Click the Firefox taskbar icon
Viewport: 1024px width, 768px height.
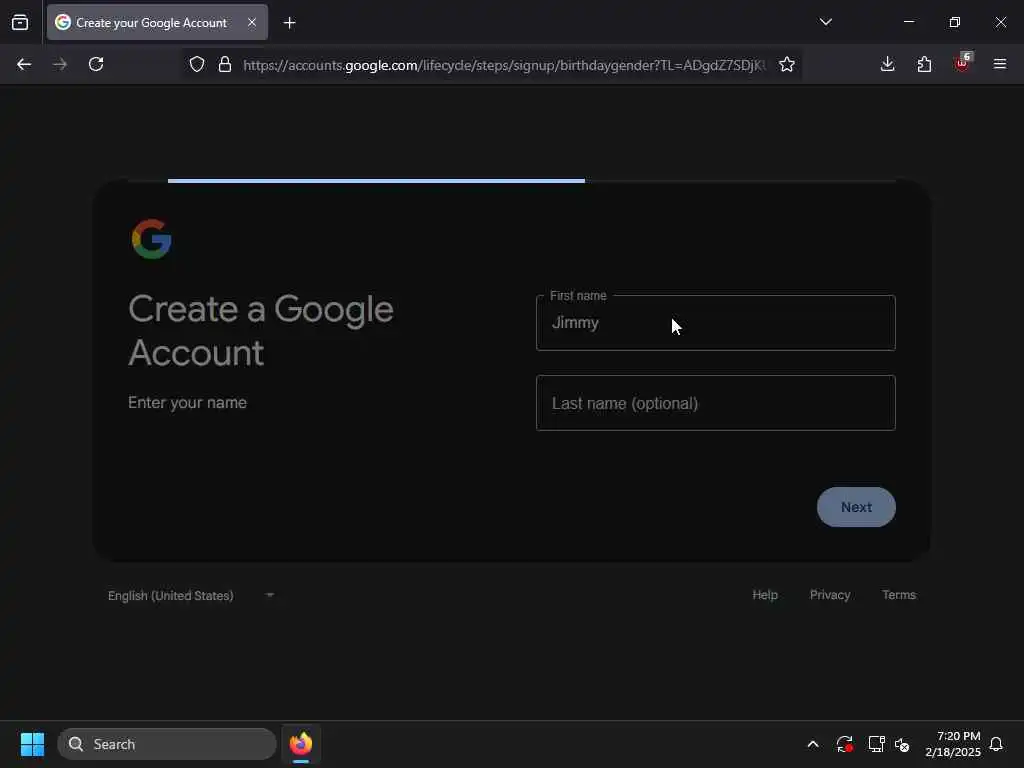[300, 744]
